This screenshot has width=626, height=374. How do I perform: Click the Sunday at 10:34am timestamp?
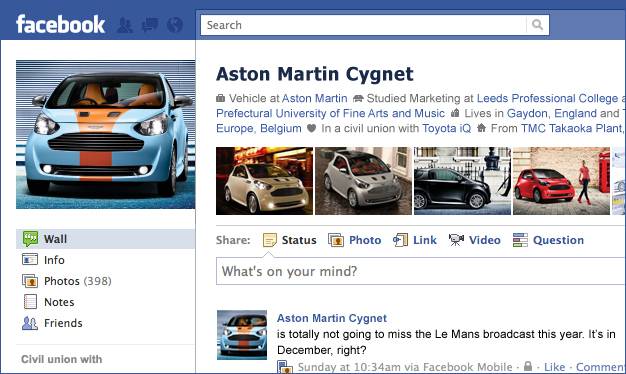(x=357, y=367)
